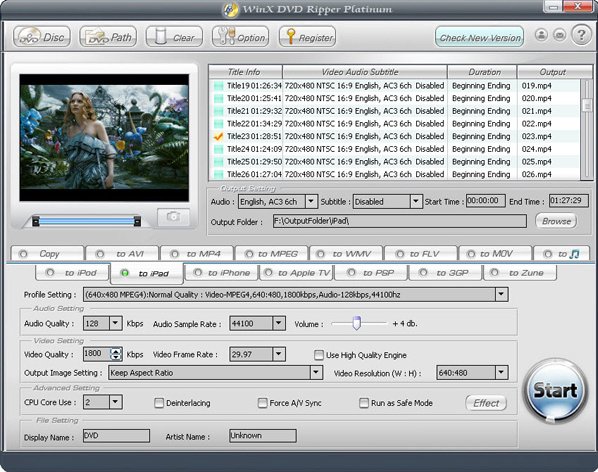Screen dimensions: 598x472
Task: Click the email envelope icon
Action: click(559, 35)
